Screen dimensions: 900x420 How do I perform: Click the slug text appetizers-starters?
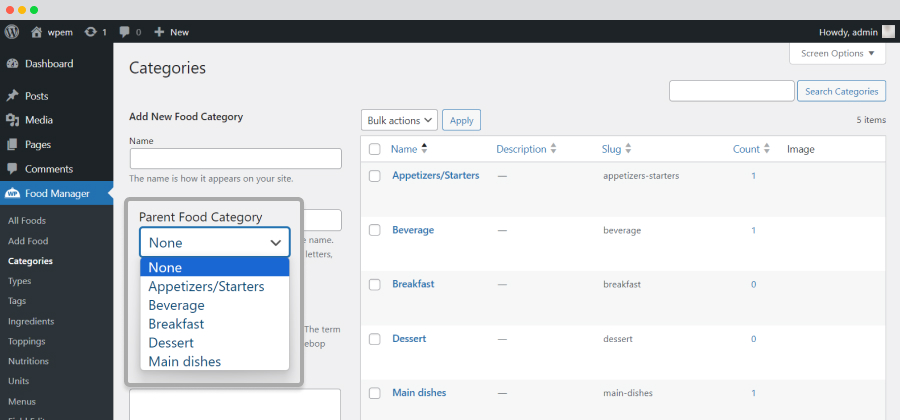(x=641, y=176)
